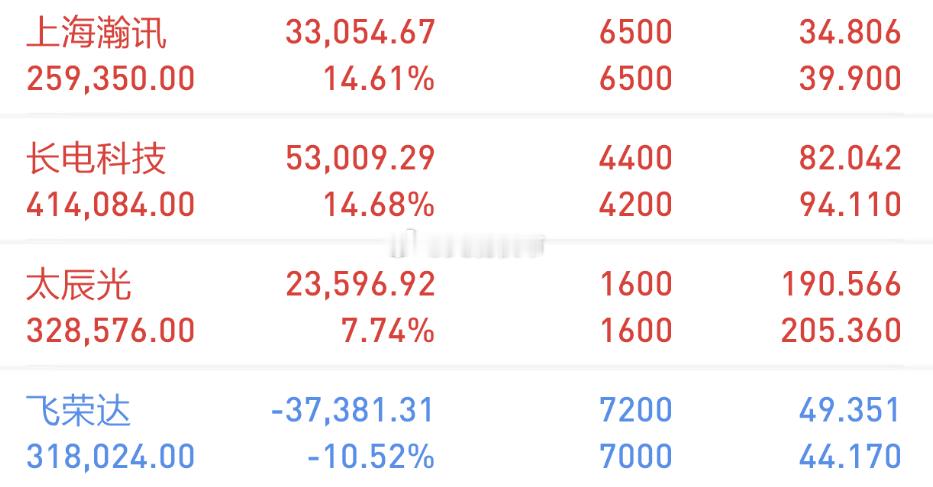
Task: Click the 205.360 current price
Action: (x=841, y=331)
